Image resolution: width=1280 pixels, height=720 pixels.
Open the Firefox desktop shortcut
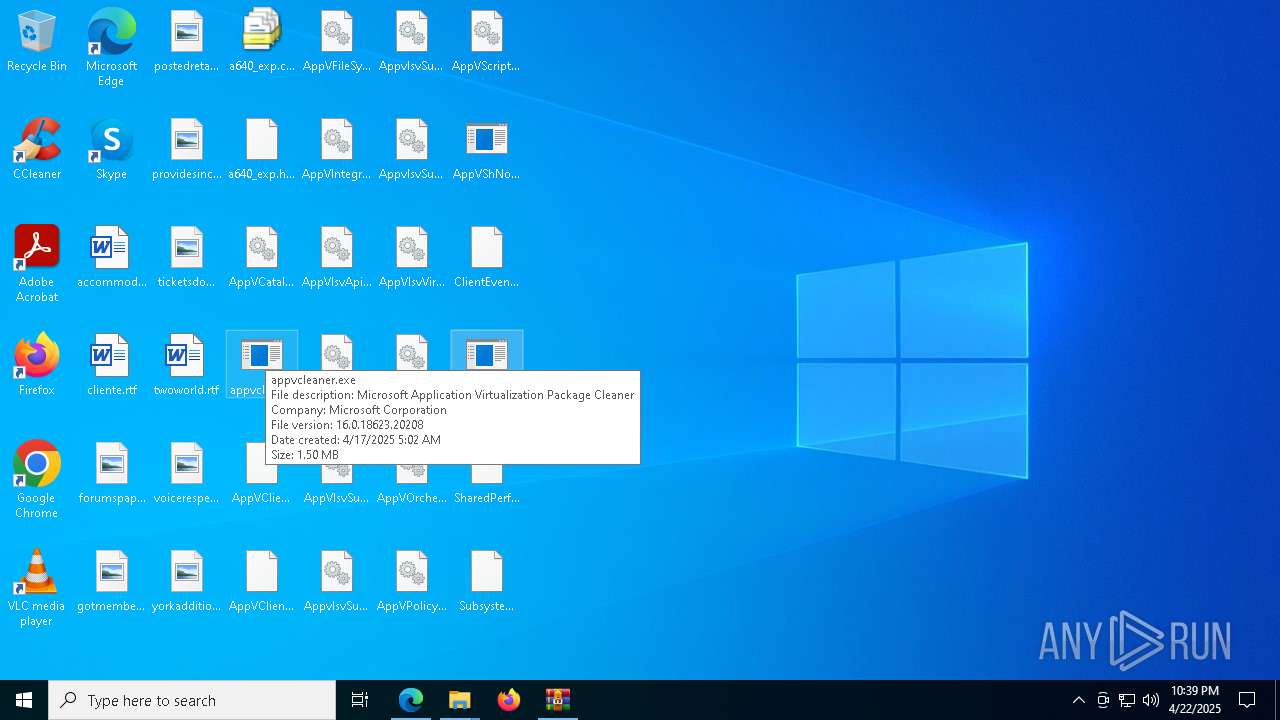pyautogui.click(x=37, y=366)
